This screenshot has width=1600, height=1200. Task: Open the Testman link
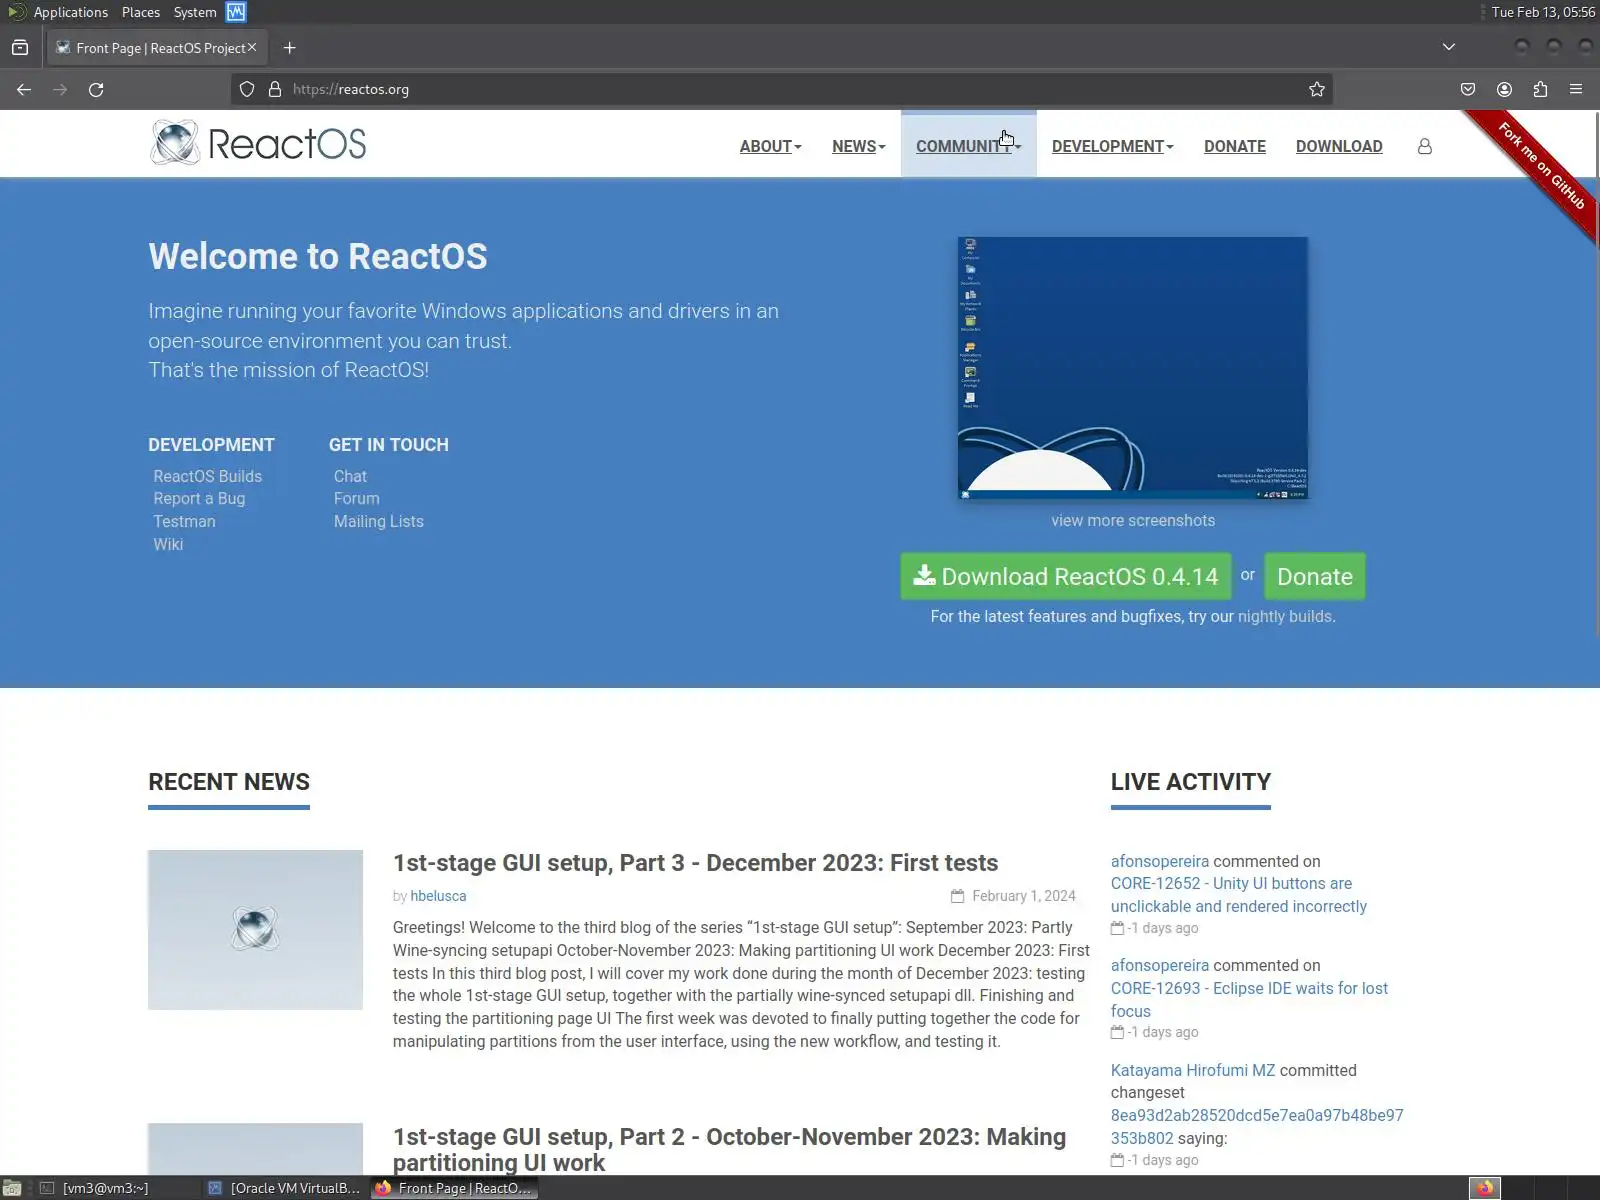point(184,521)
